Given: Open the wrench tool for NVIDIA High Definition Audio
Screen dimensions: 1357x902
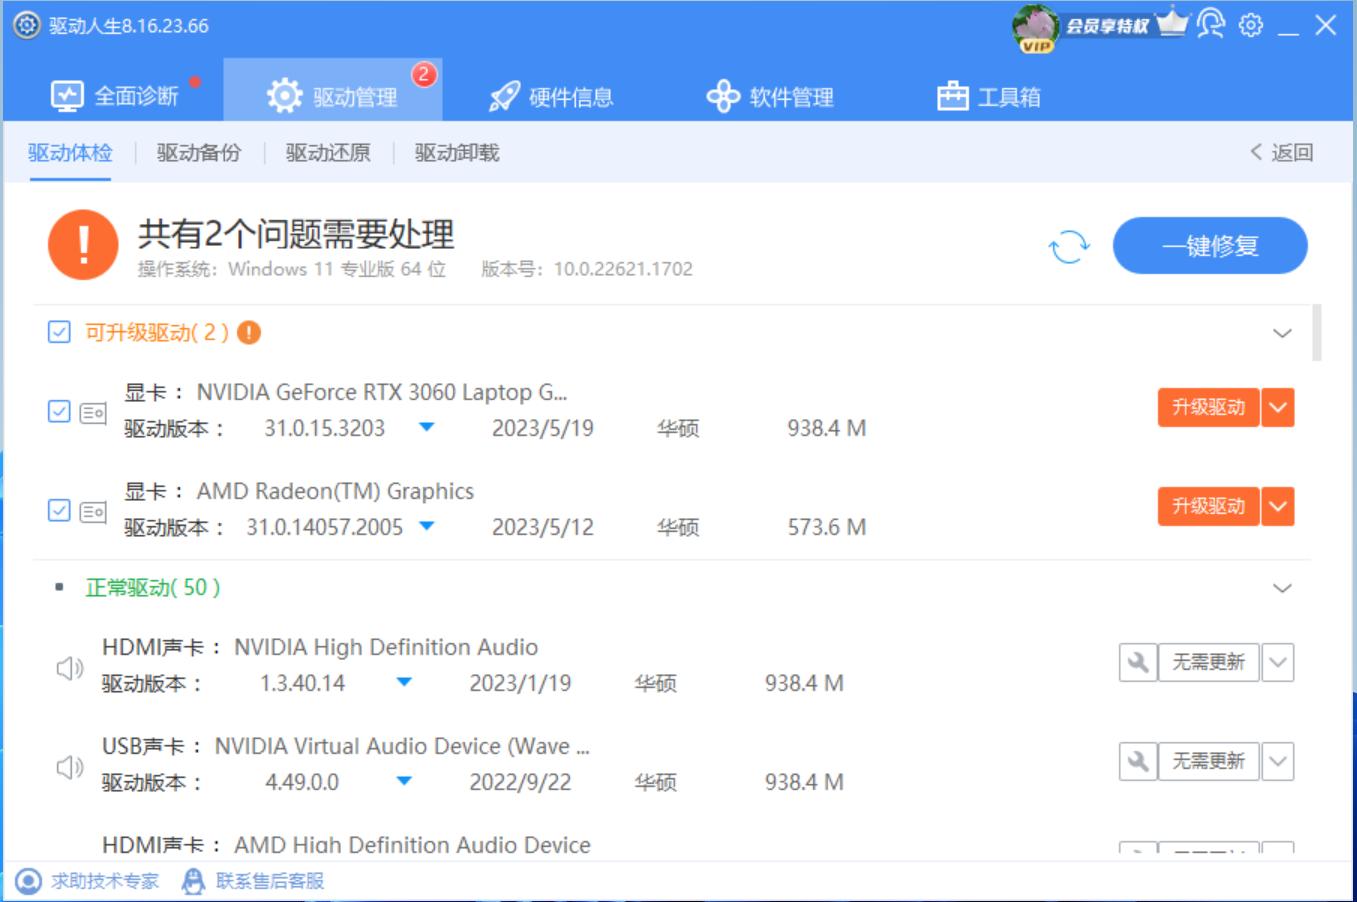Looking at the screenshot, I should [x=1138, y=662].
